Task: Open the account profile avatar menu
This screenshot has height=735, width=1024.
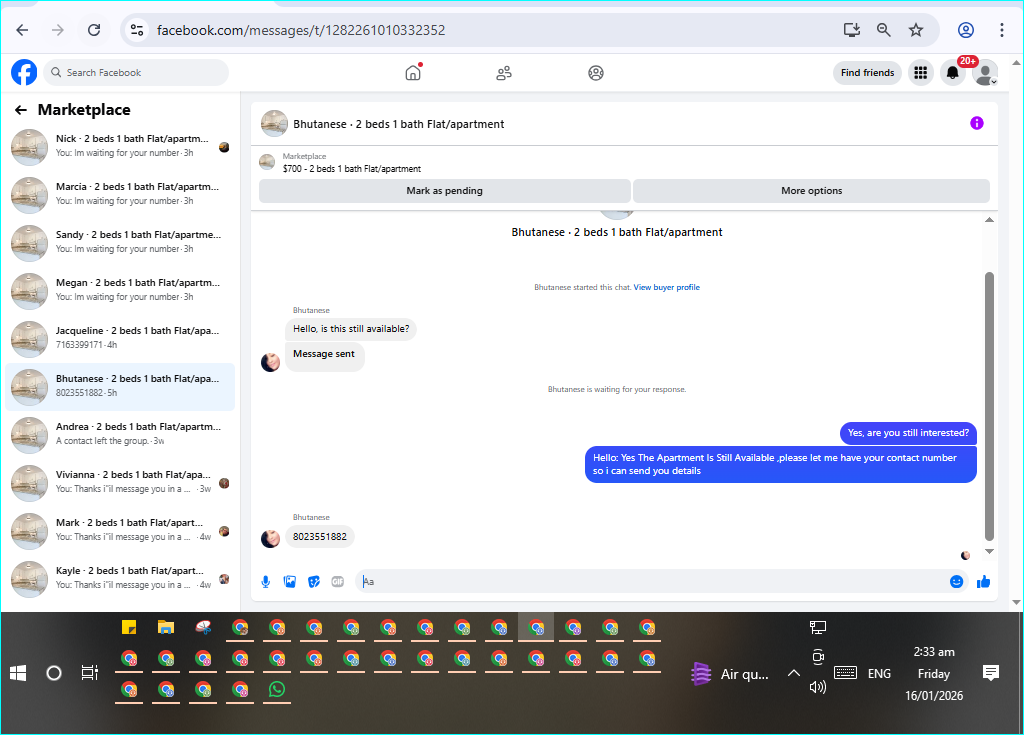Action: (x=985, y=73)
